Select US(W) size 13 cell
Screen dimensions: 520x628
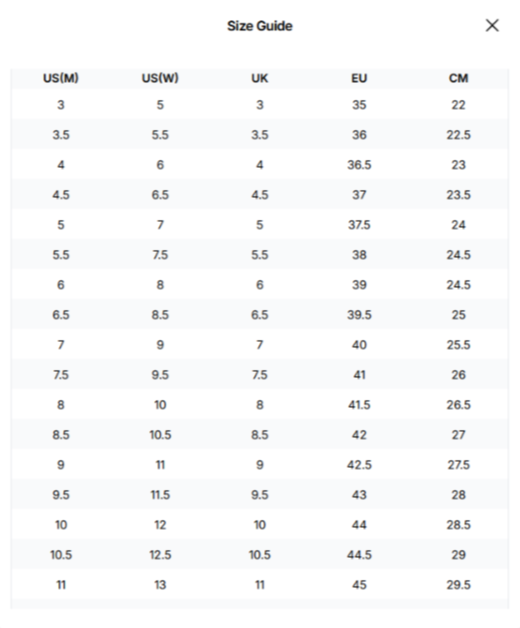(160, 585)
